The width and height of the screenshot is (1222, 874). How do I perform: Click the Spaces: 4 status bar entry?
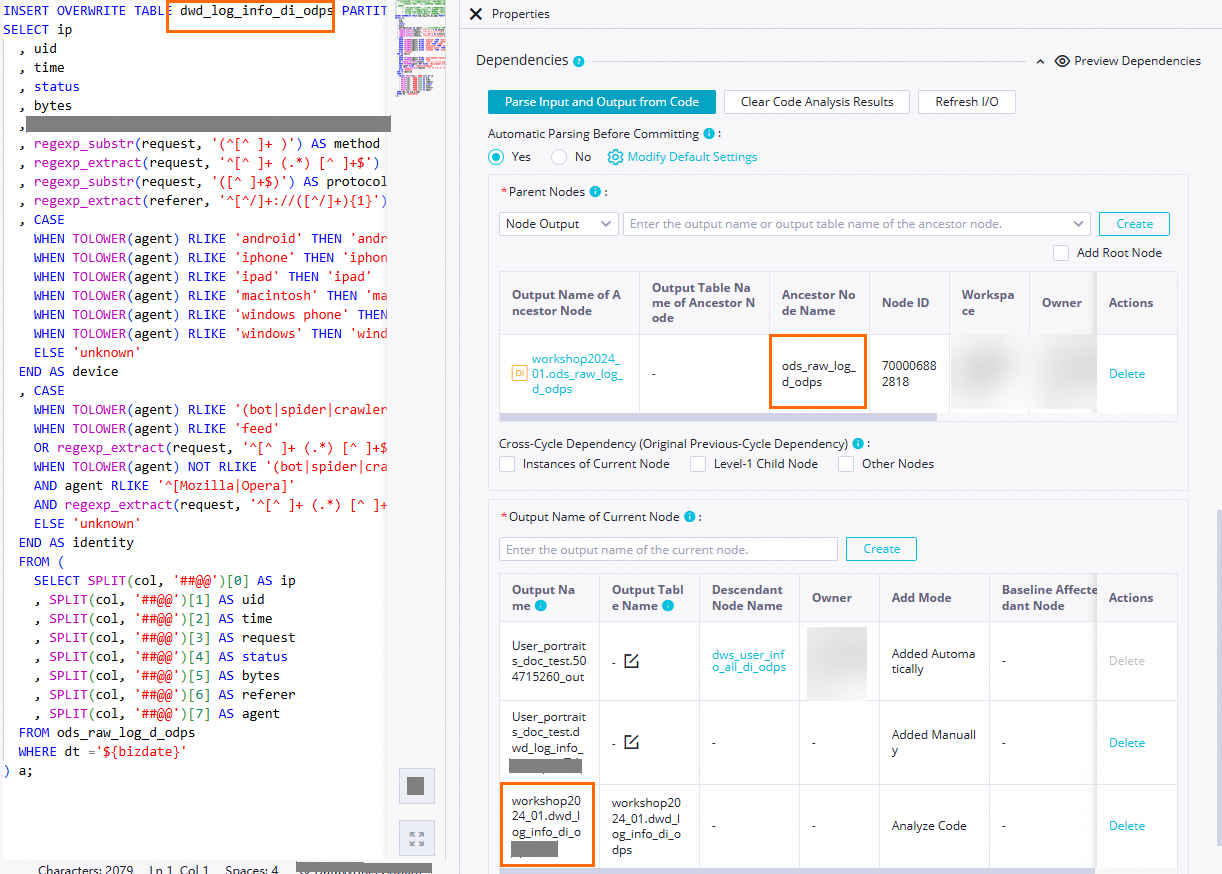pyautogui.click(x=252, y=869)
